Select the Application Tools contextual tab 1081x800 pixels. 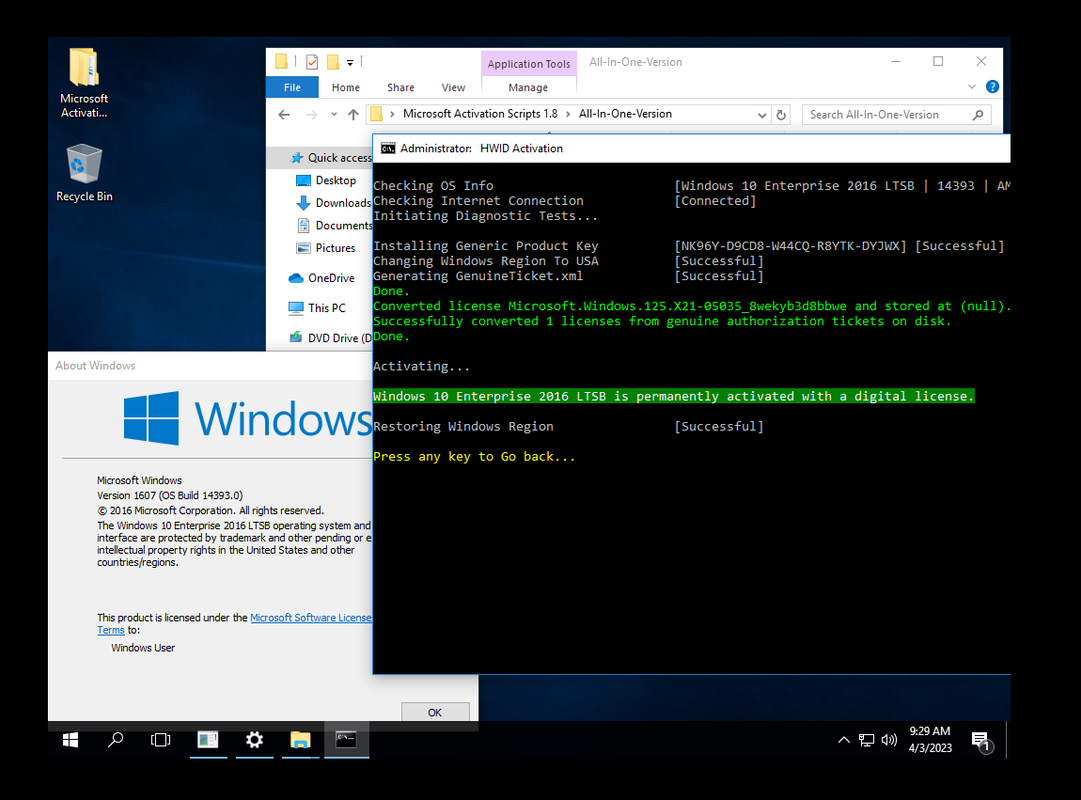pyautogui.click(x=529, y=63)
